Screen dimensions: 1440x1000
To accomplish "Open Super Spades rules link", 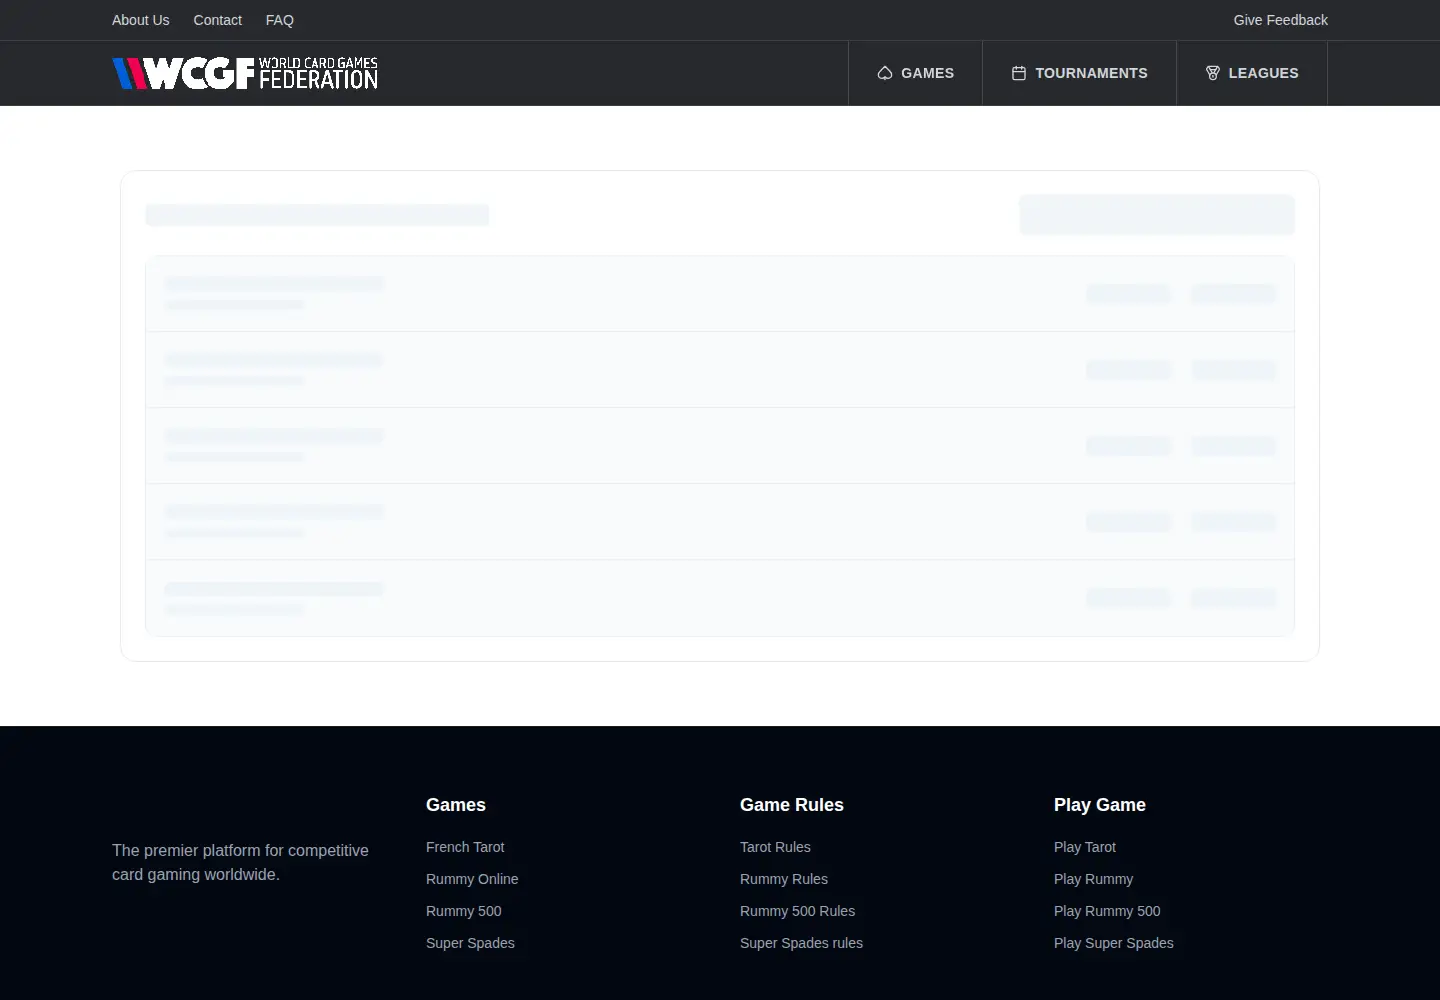I will [x=801, y=943].
